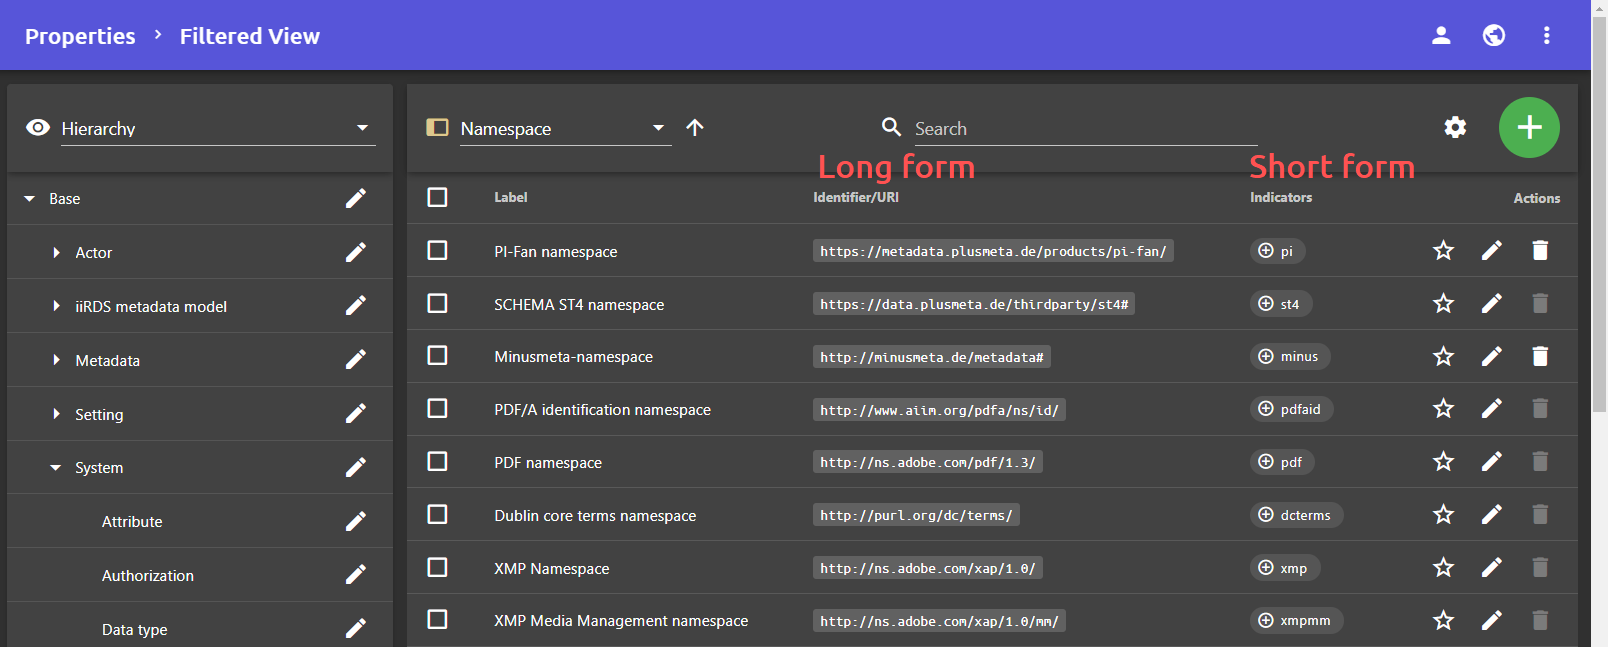
Task: Edit the Minusmeta-namespace row
Action: (1491, 356)
